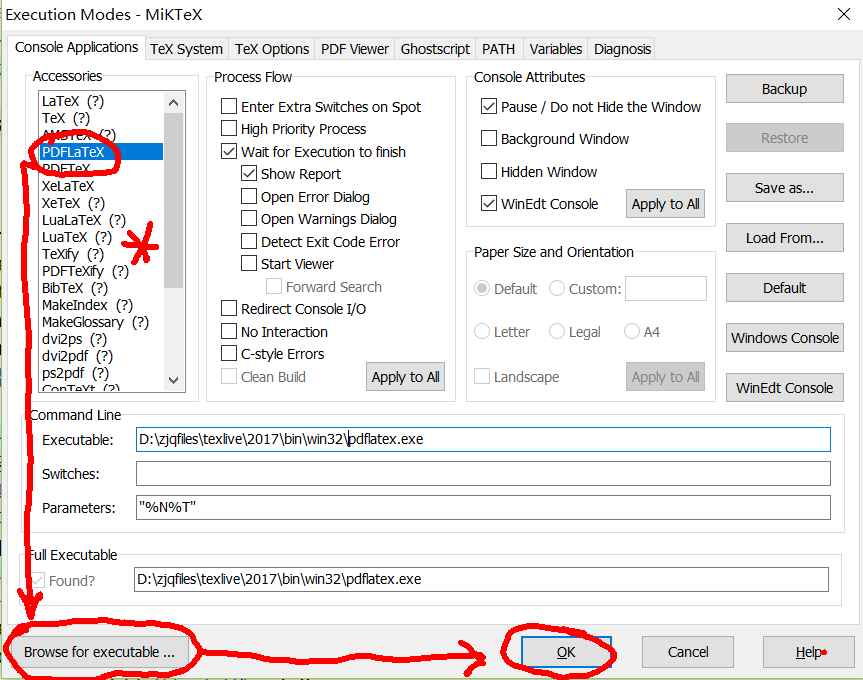
Task: Click the Backup button
Action: [x=784, y=89]
